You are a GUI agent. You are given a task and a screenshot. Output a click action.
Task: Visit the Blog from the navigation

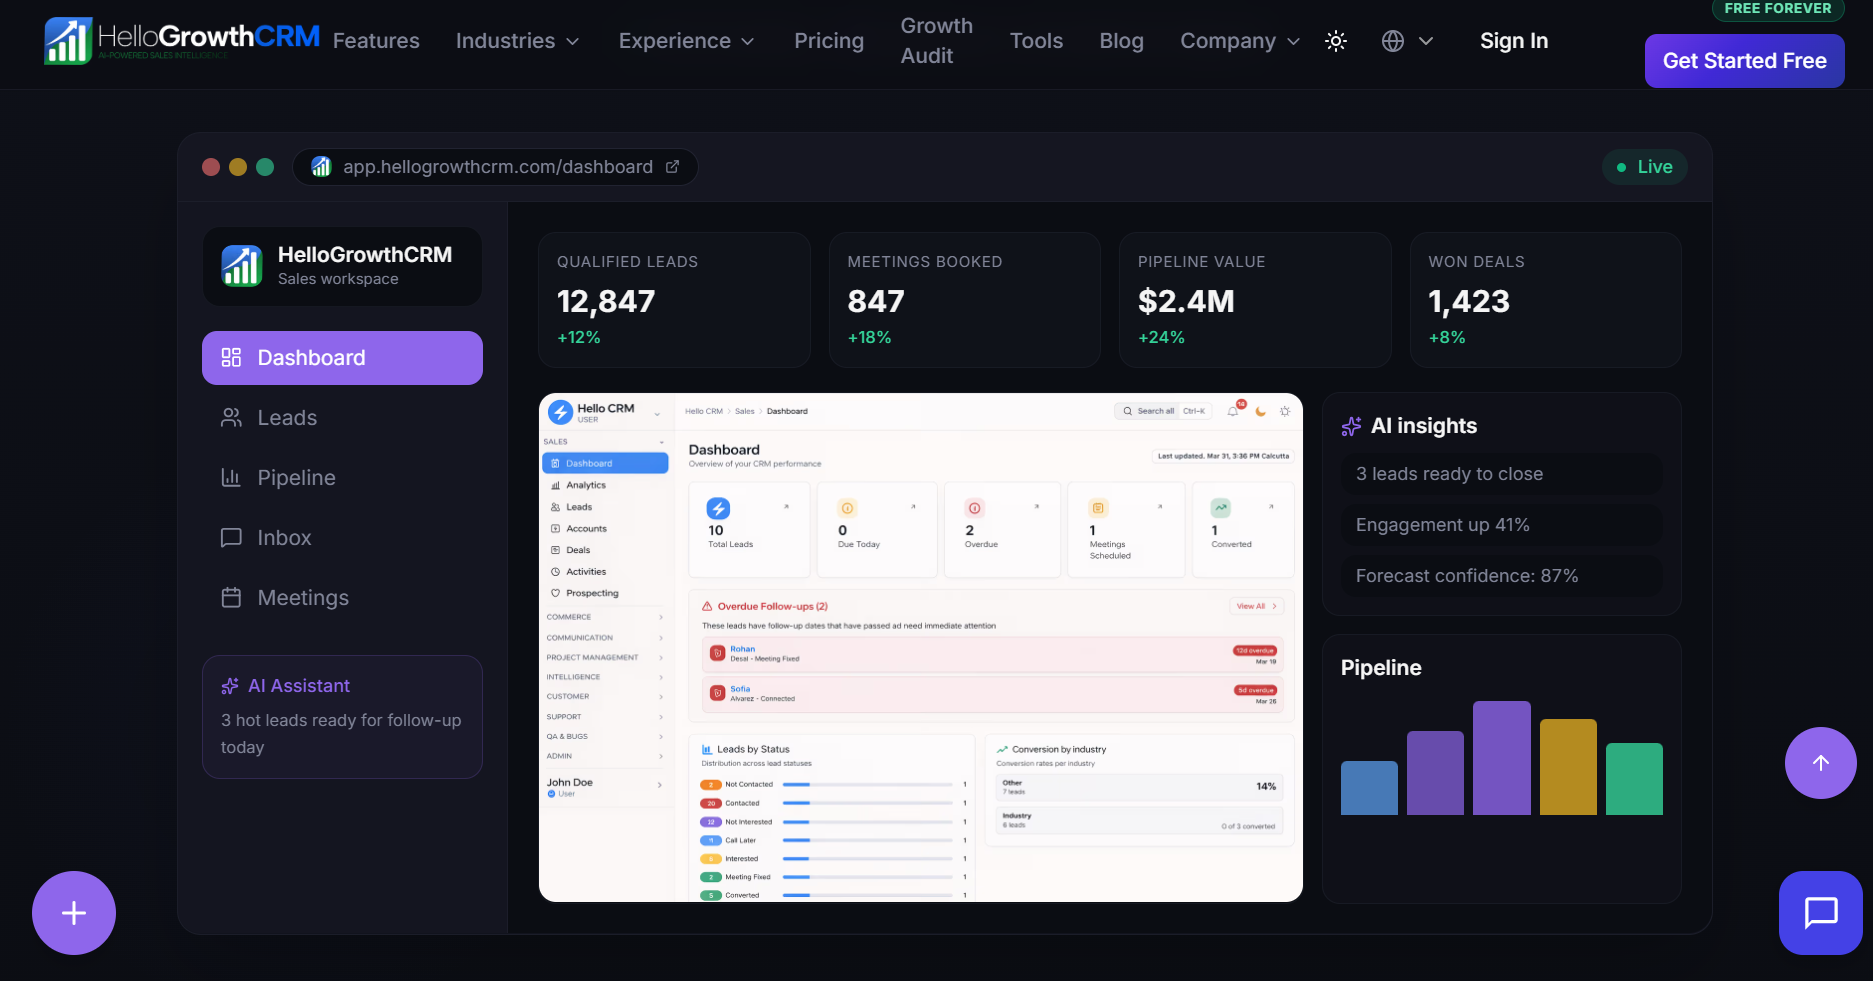pyautogui.click(x=1122, y=41)
